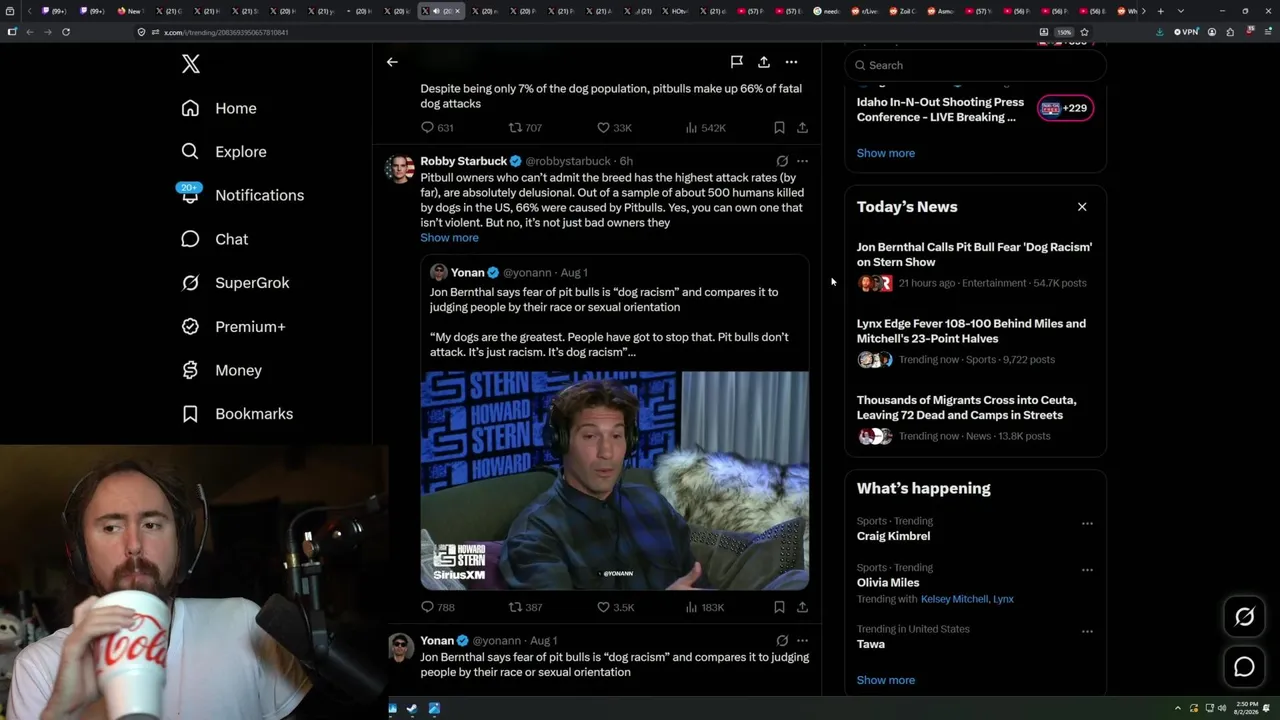1280x720 pixels.
Task: Show more trends under What's happening
Action: tap(885, 680)
